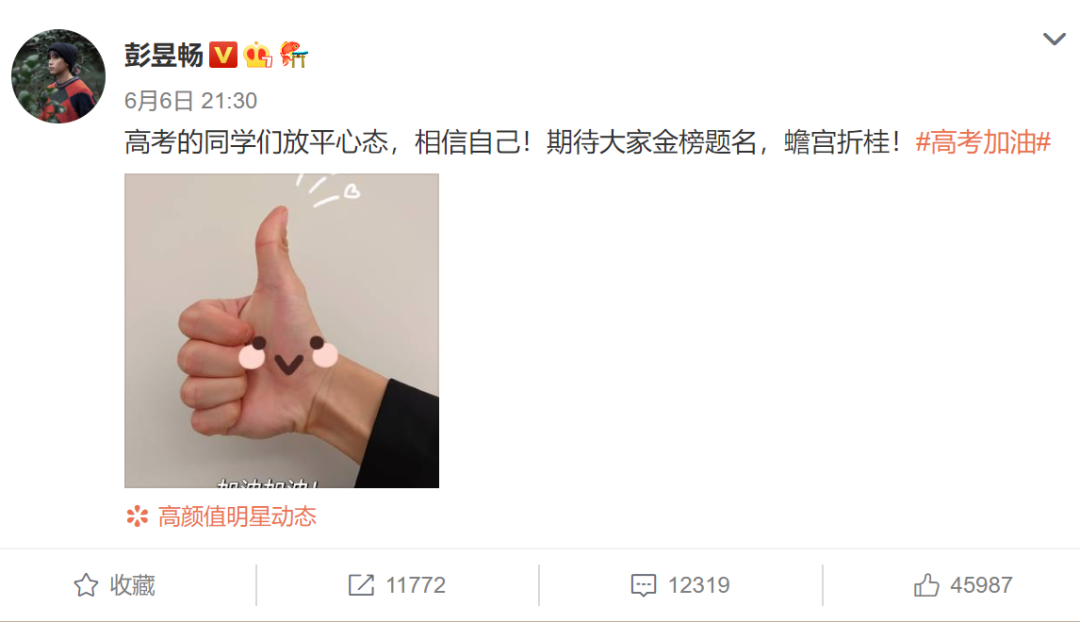Open the post options chevron menu
The width and height of the screenshot is (1080, 622).
point(1054,39)
